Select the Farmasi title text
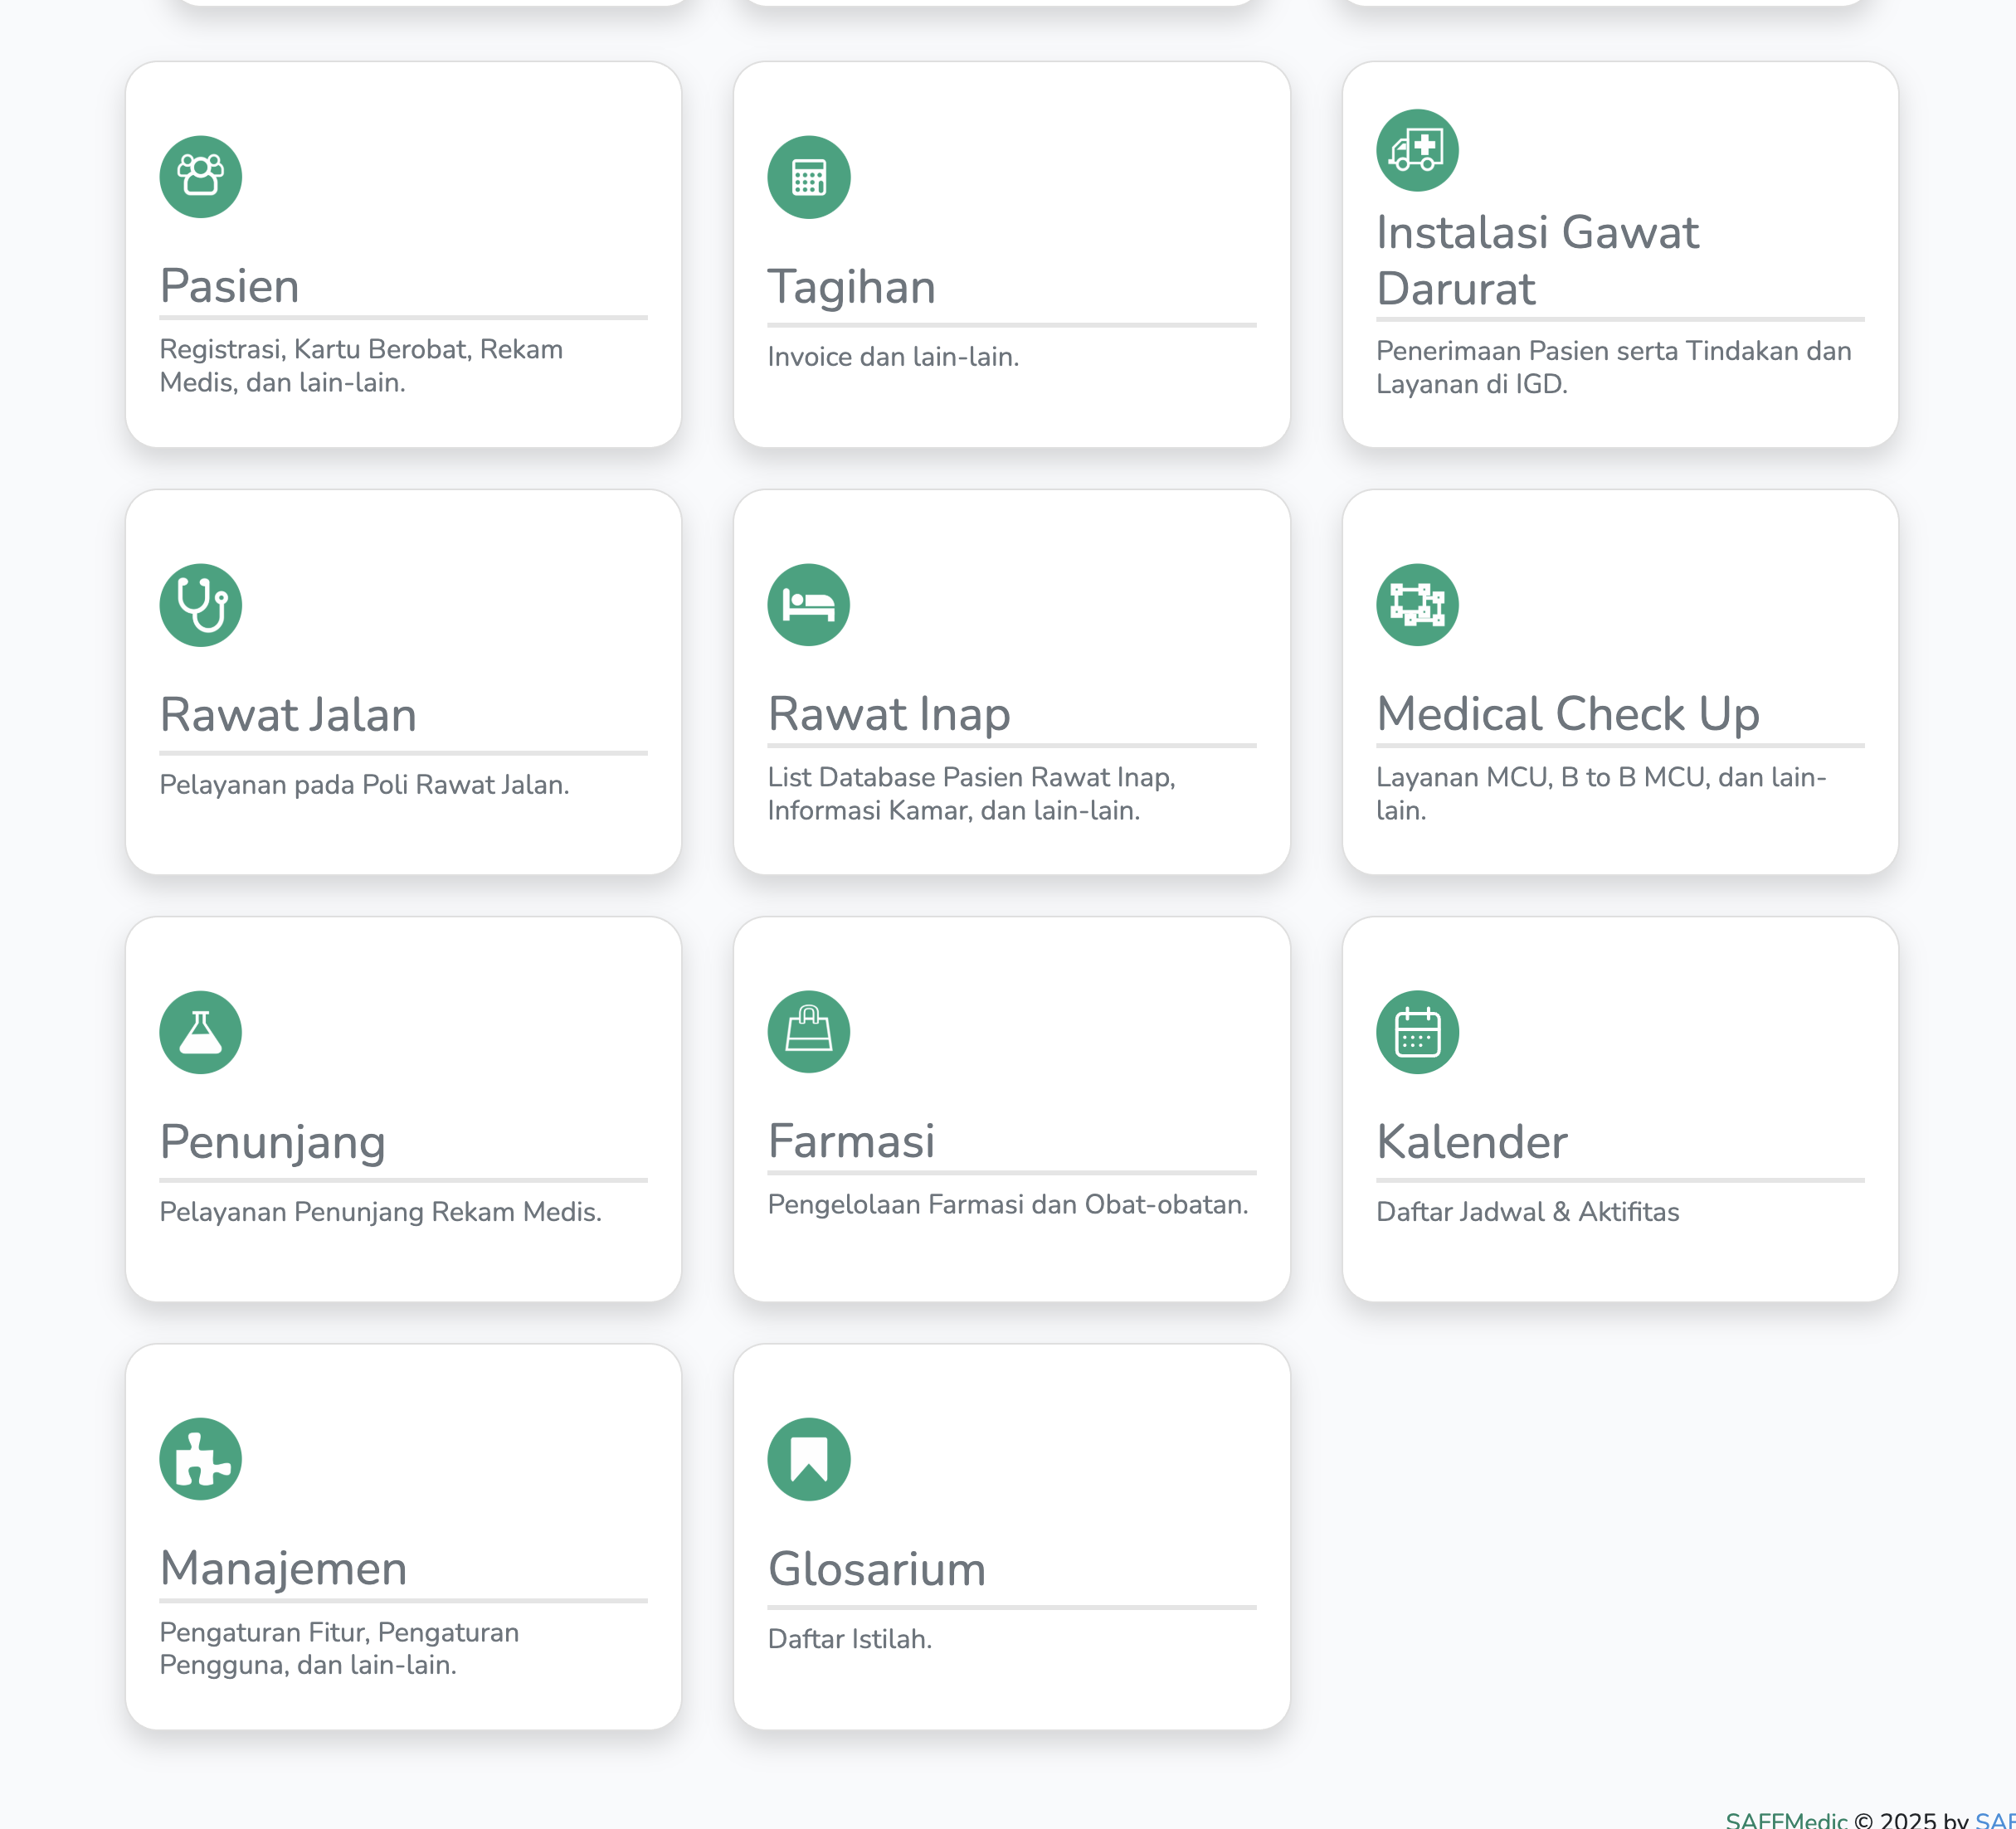The height and width of the screenshot is (1829, 2016). (851, 1141)
